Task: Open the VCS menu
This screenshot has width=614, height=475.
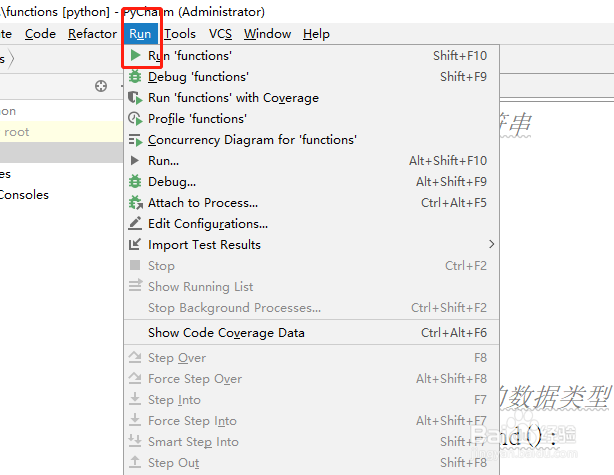Action: [220, 34]
